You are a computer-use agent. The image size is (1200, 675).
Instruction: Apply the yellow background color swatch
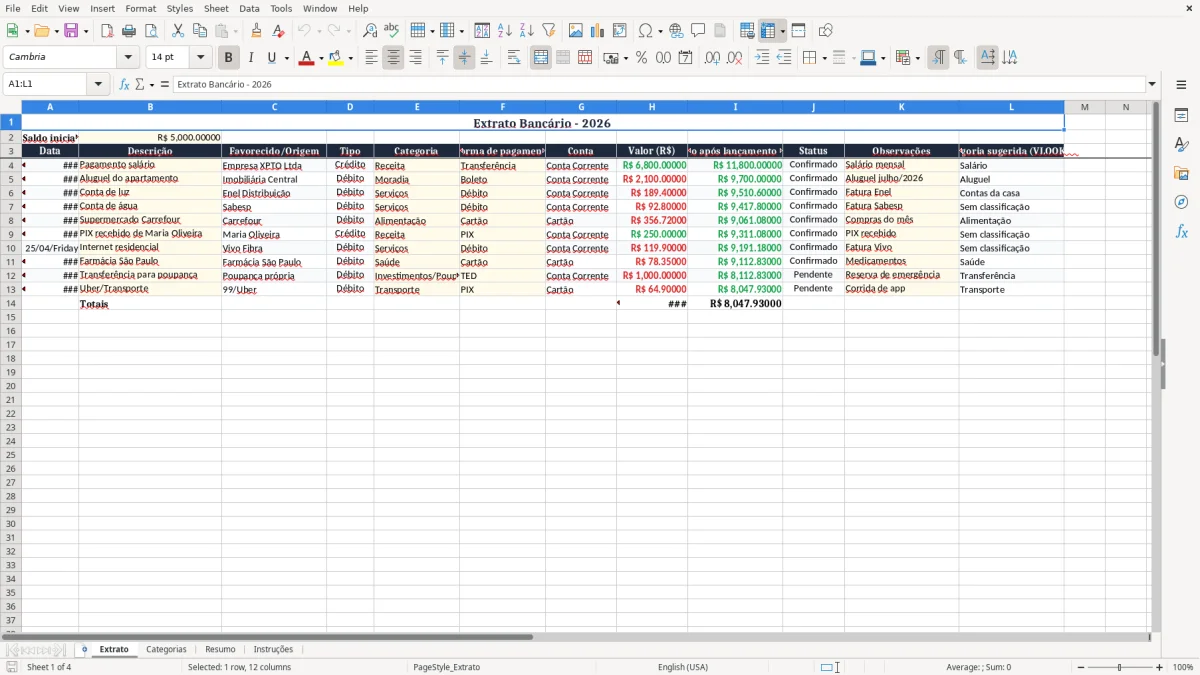pos(336,58)
